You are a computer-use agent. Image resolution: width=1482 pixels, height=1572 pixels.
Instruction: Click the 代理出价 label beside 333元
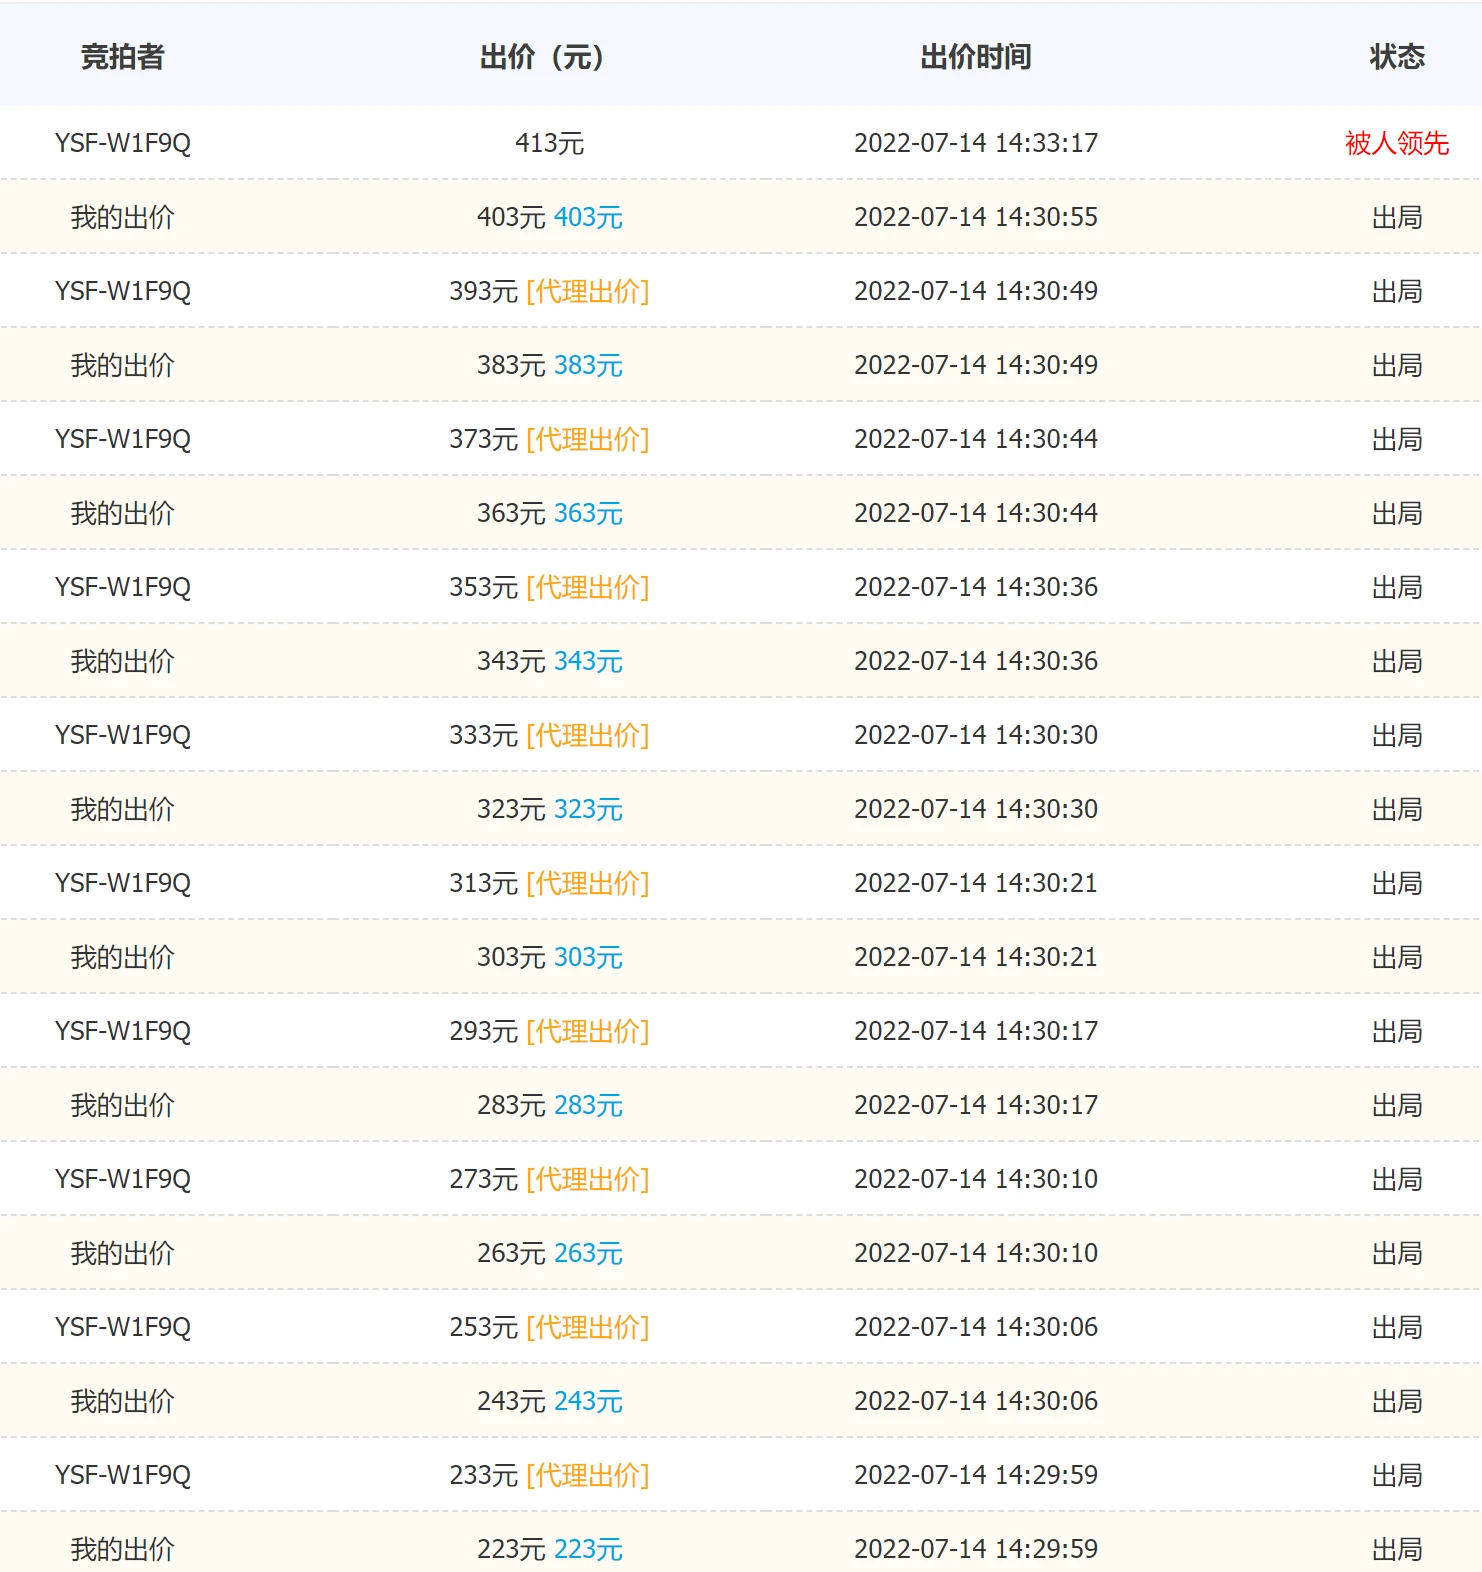tap(588, 735)
